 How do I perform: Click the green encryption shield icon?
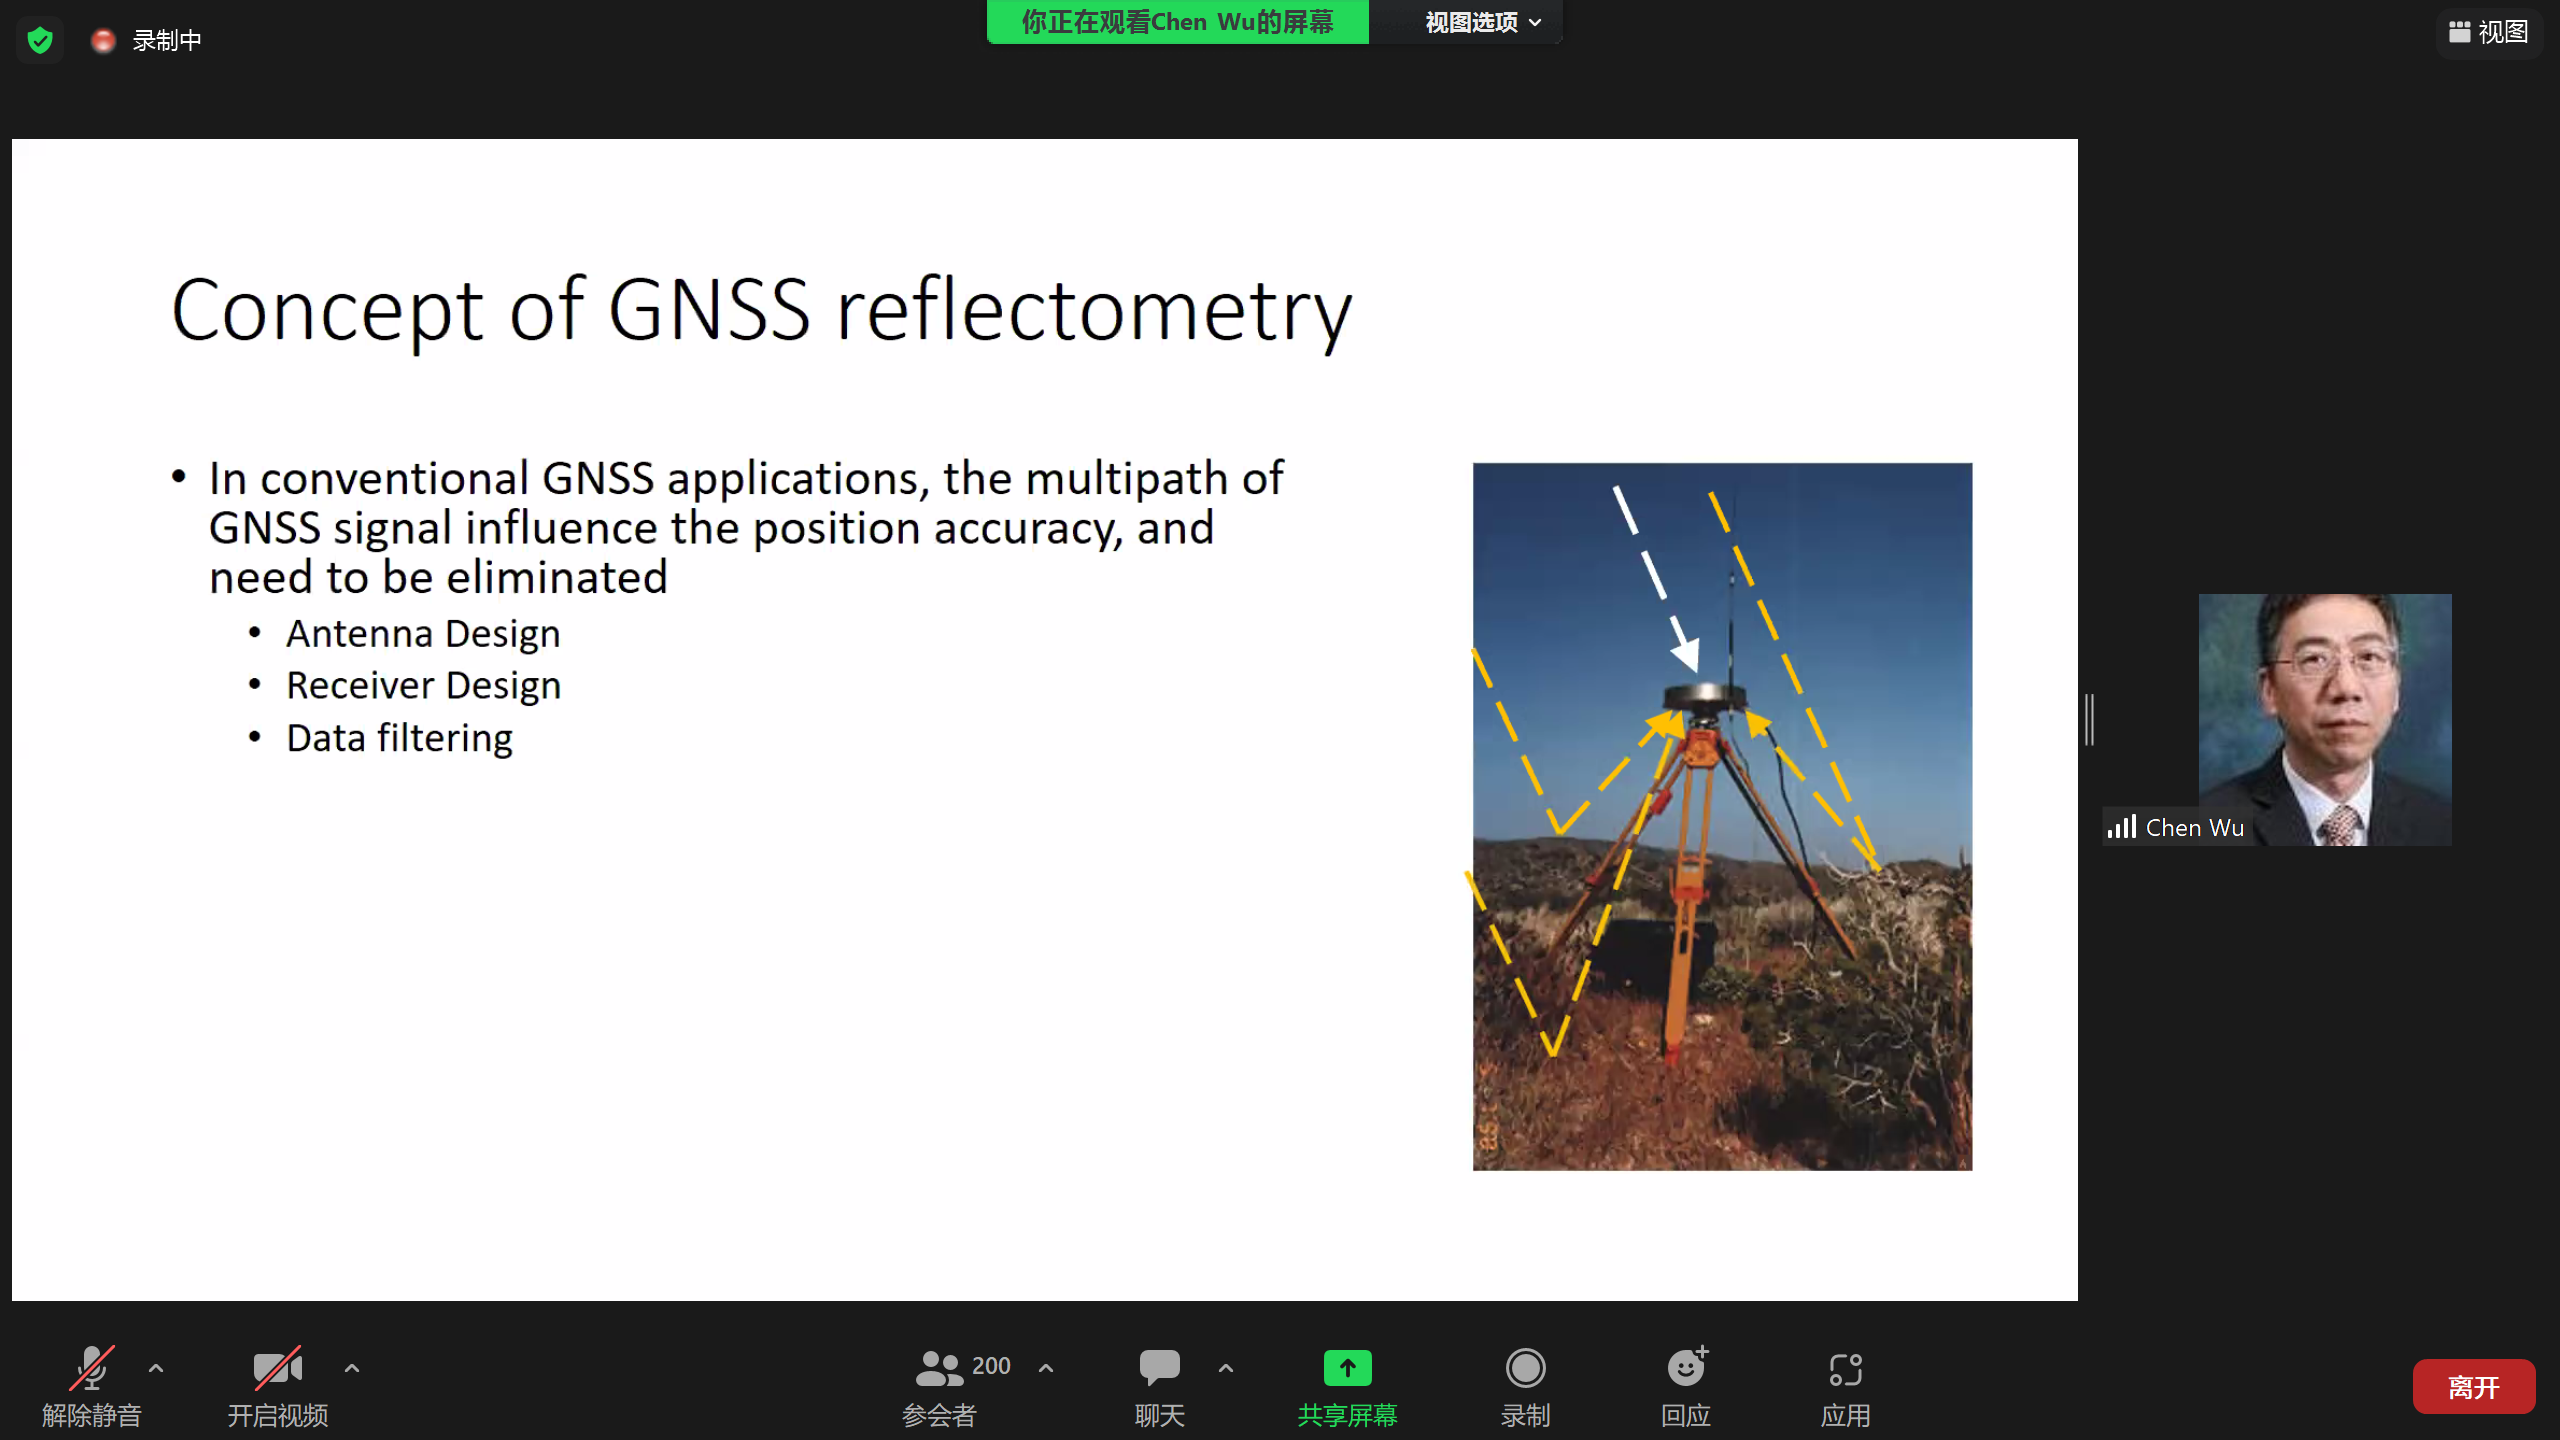click(40, 41)
